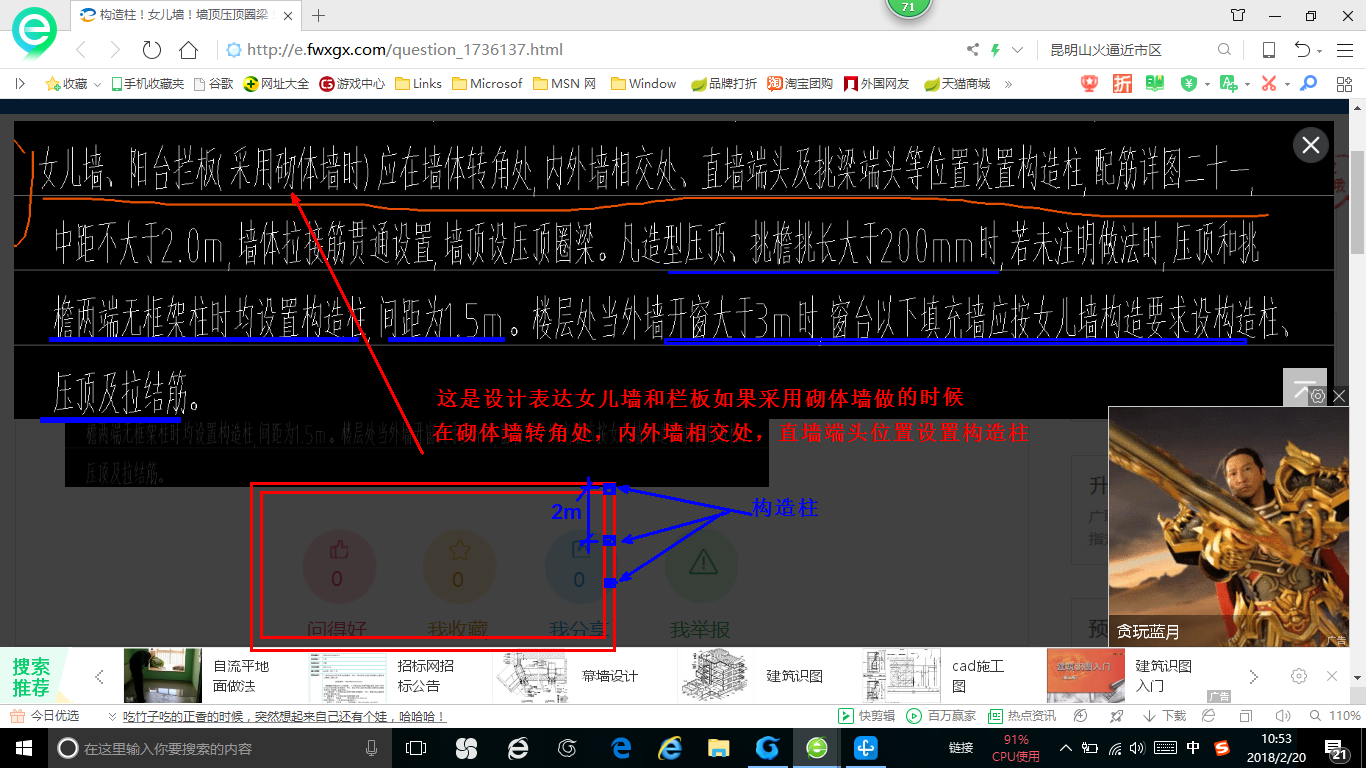Viewport: 1366px width, 768px height.
Task: Expand the screenshot tool dropdown
Action: tap(1287, 85)
